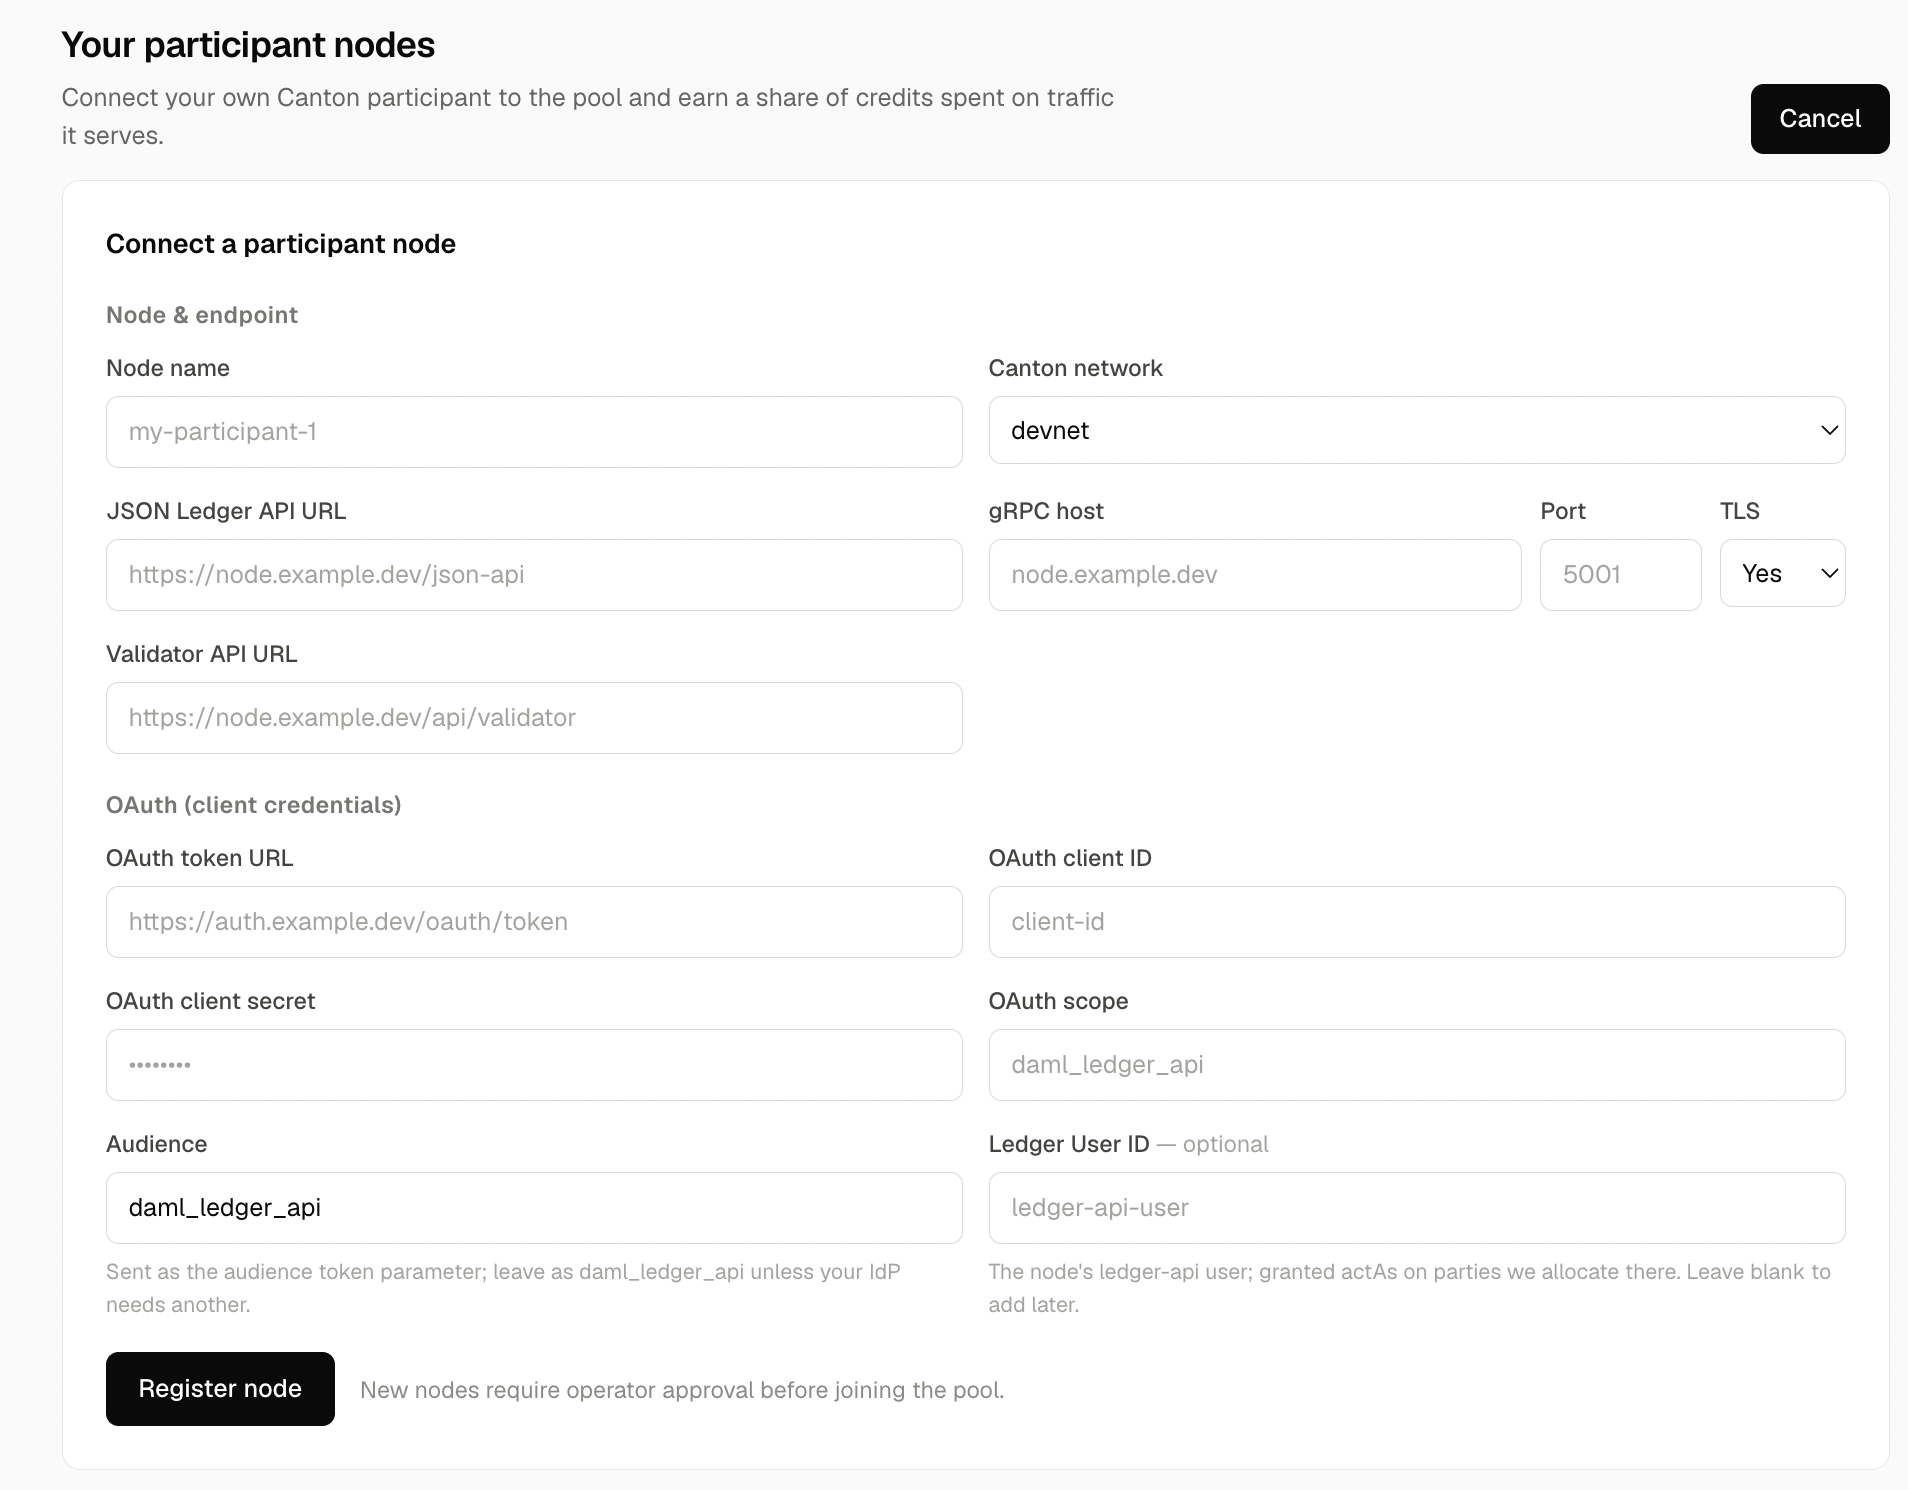Click the 'gRPC host' label
Viewport: 1908px width, 1490px height.
(x=1046, y=511)
